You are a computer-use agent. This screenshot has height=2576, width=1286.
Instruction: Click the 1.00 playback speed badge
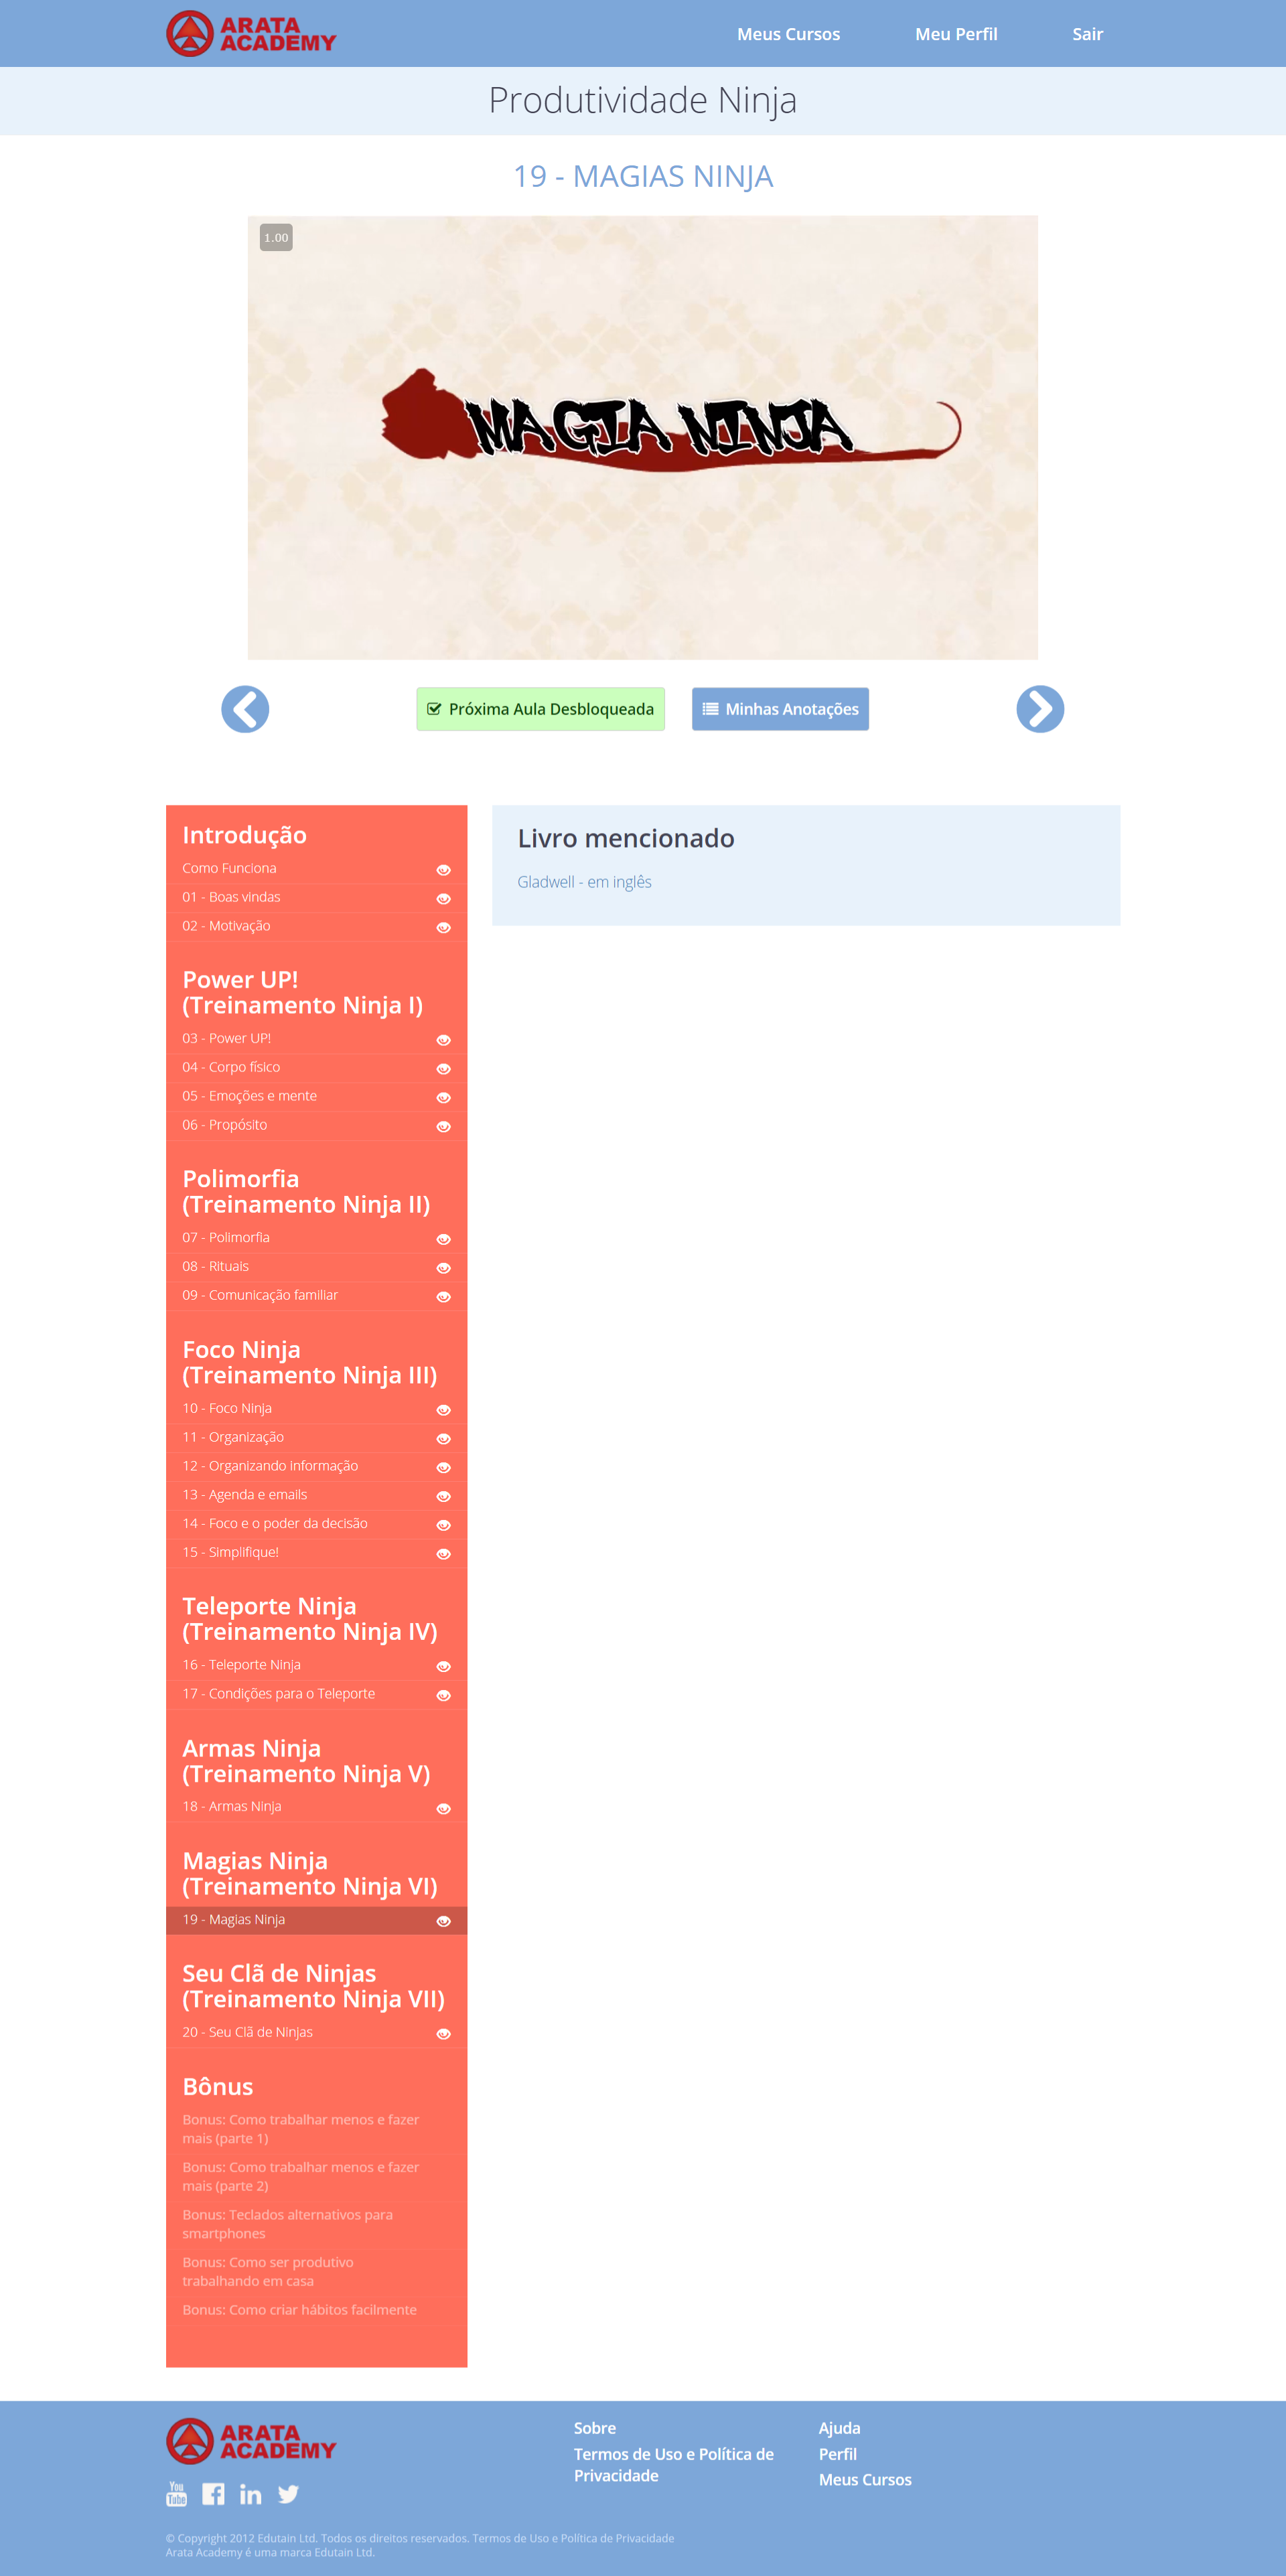[x=276, y=238]
